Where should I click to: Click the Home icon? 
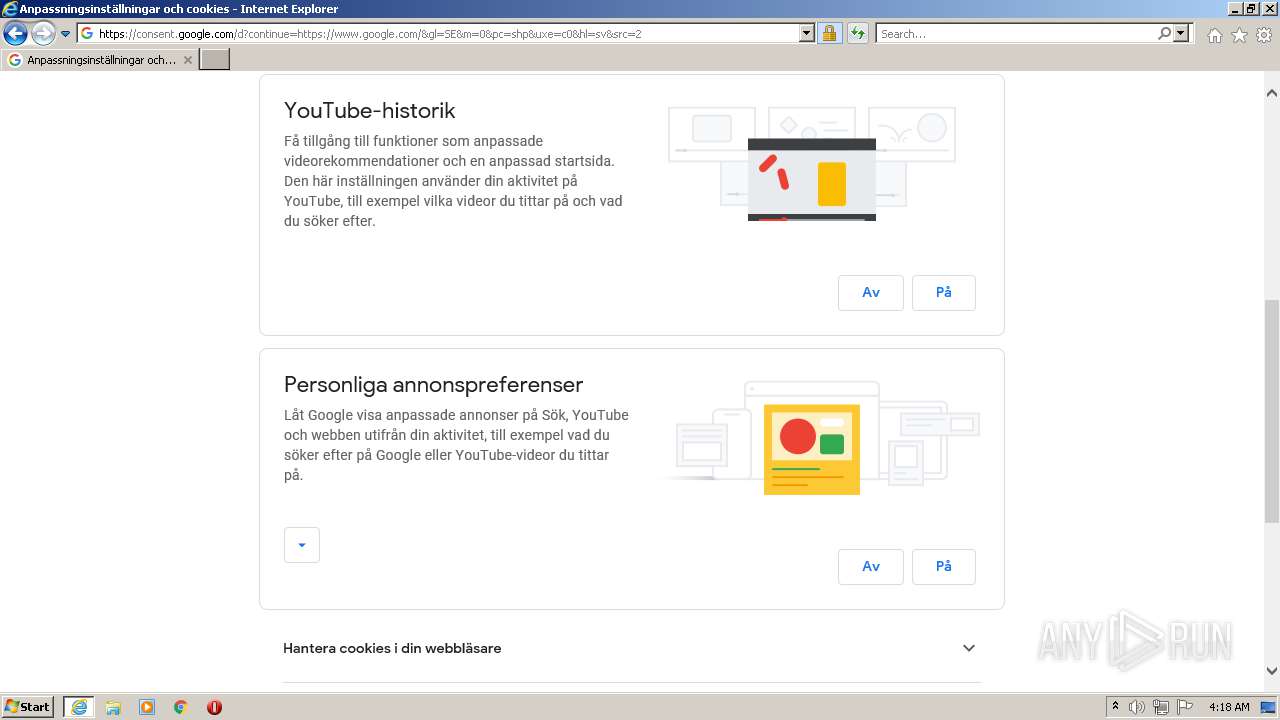[1214, 35]
